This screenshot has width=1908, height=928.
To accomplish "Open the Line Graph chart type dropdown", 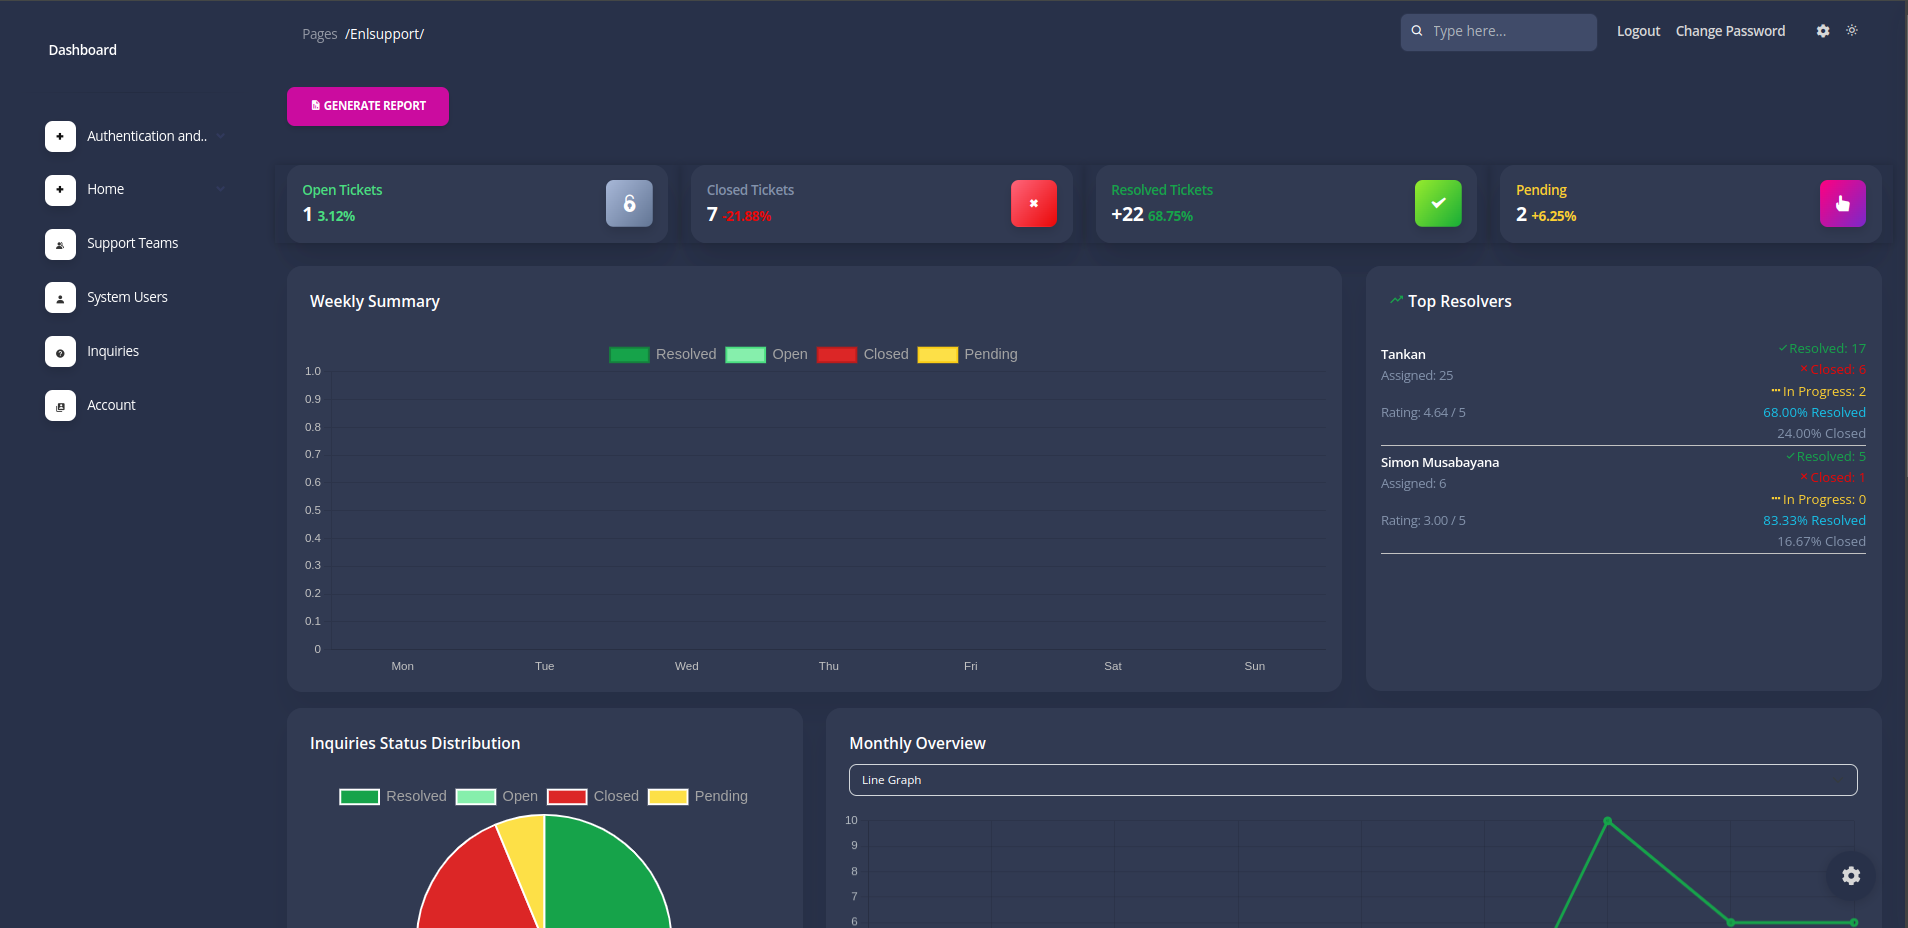I will pyautogui.click(x=1352, y=780).
